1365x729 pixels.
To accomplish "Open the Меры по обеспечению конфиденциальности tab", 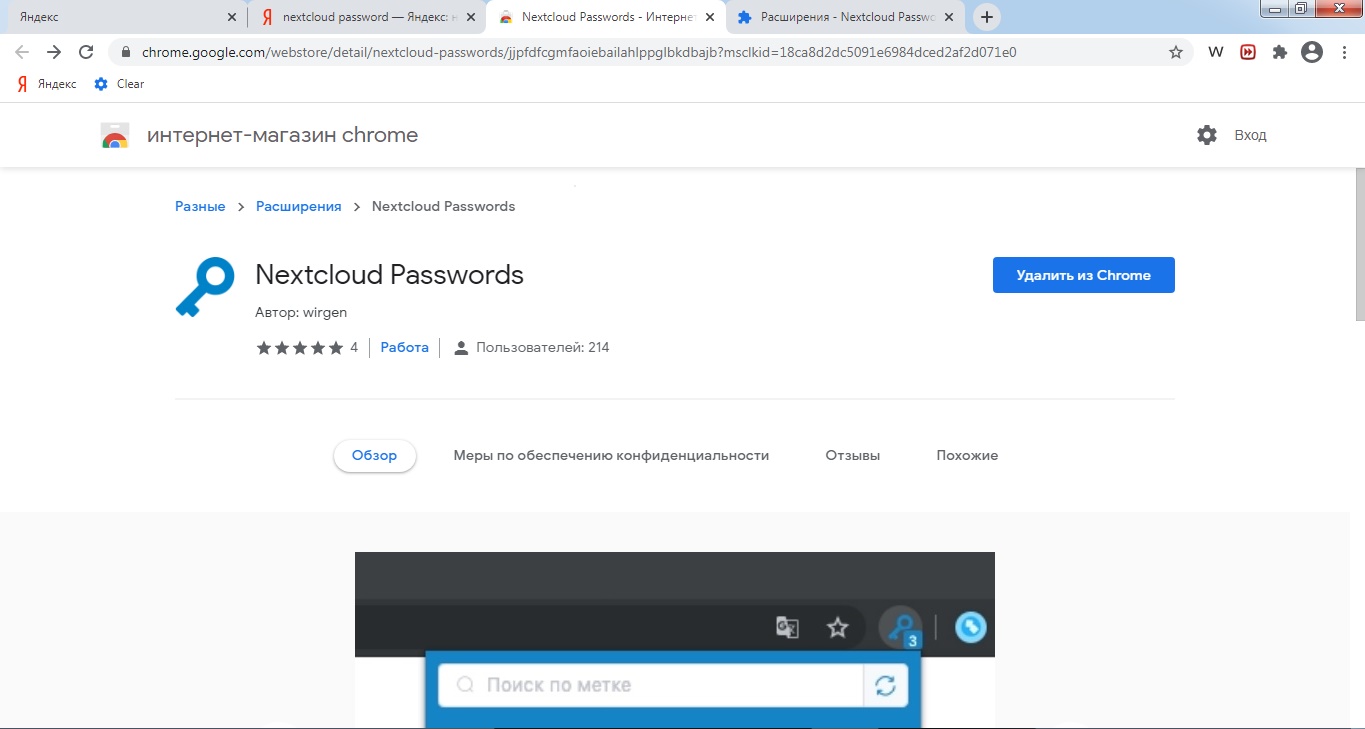I will (x=611, y=455).
